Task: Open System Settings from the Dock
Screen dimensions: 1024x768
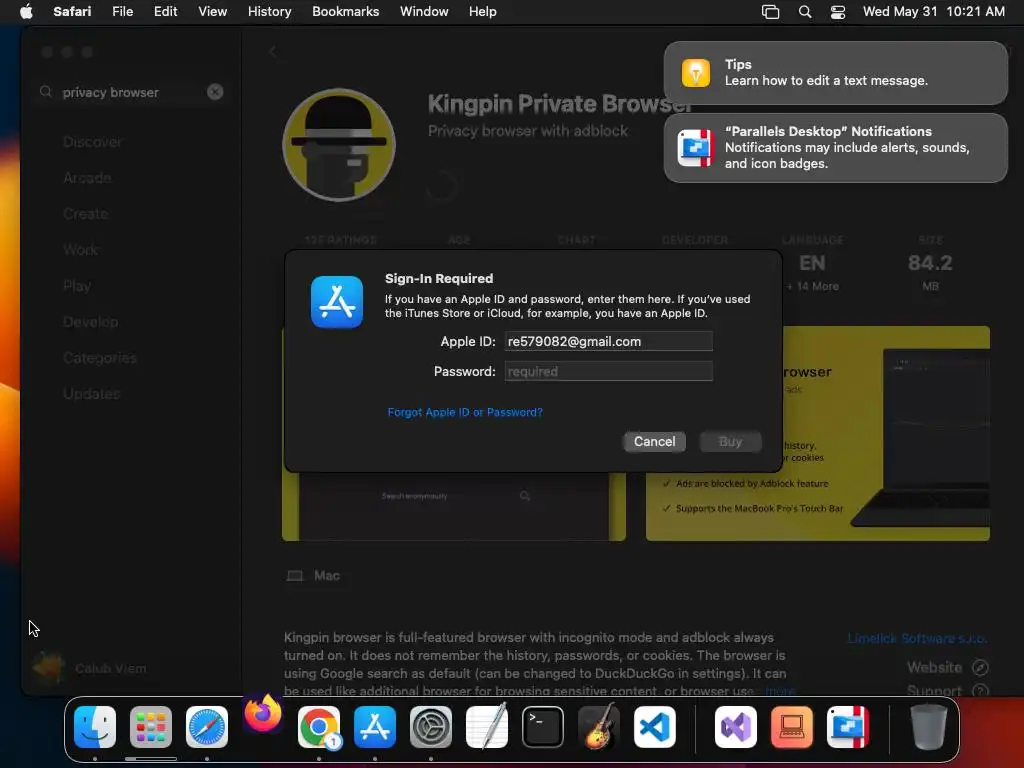Action: [431, 727]
